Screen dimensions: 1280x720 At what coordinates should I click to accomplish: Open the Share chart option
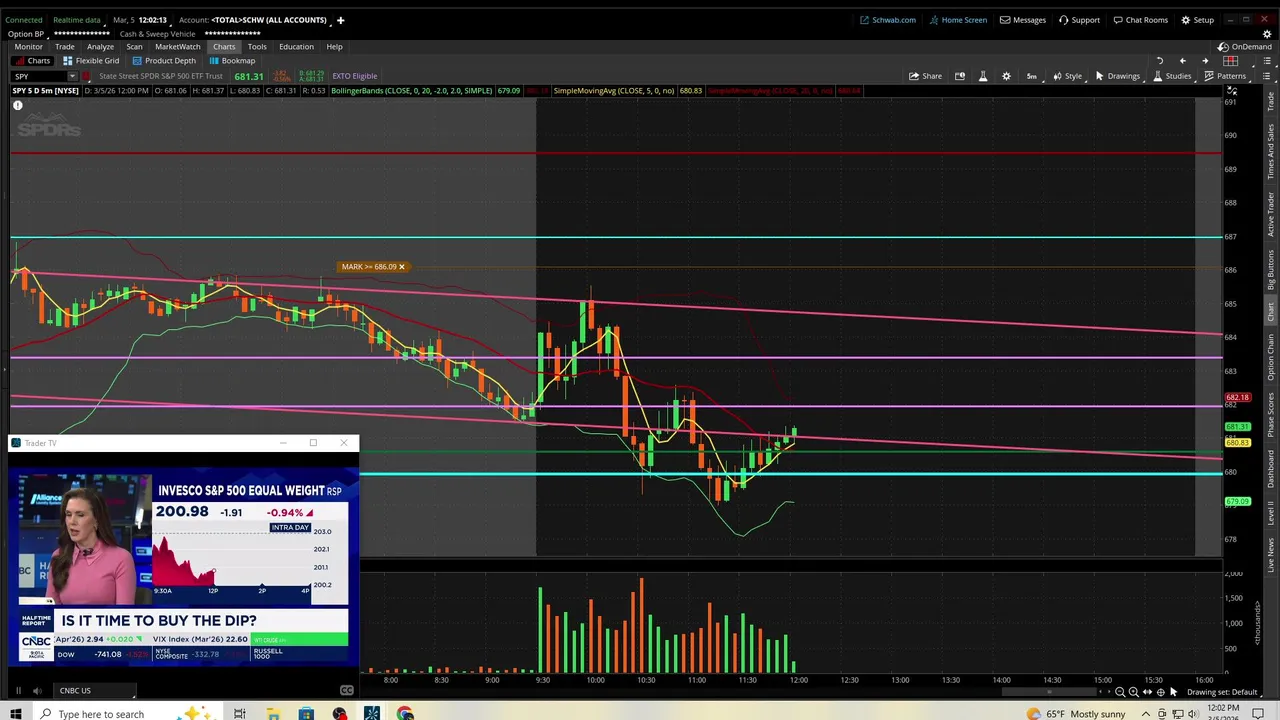925,76
